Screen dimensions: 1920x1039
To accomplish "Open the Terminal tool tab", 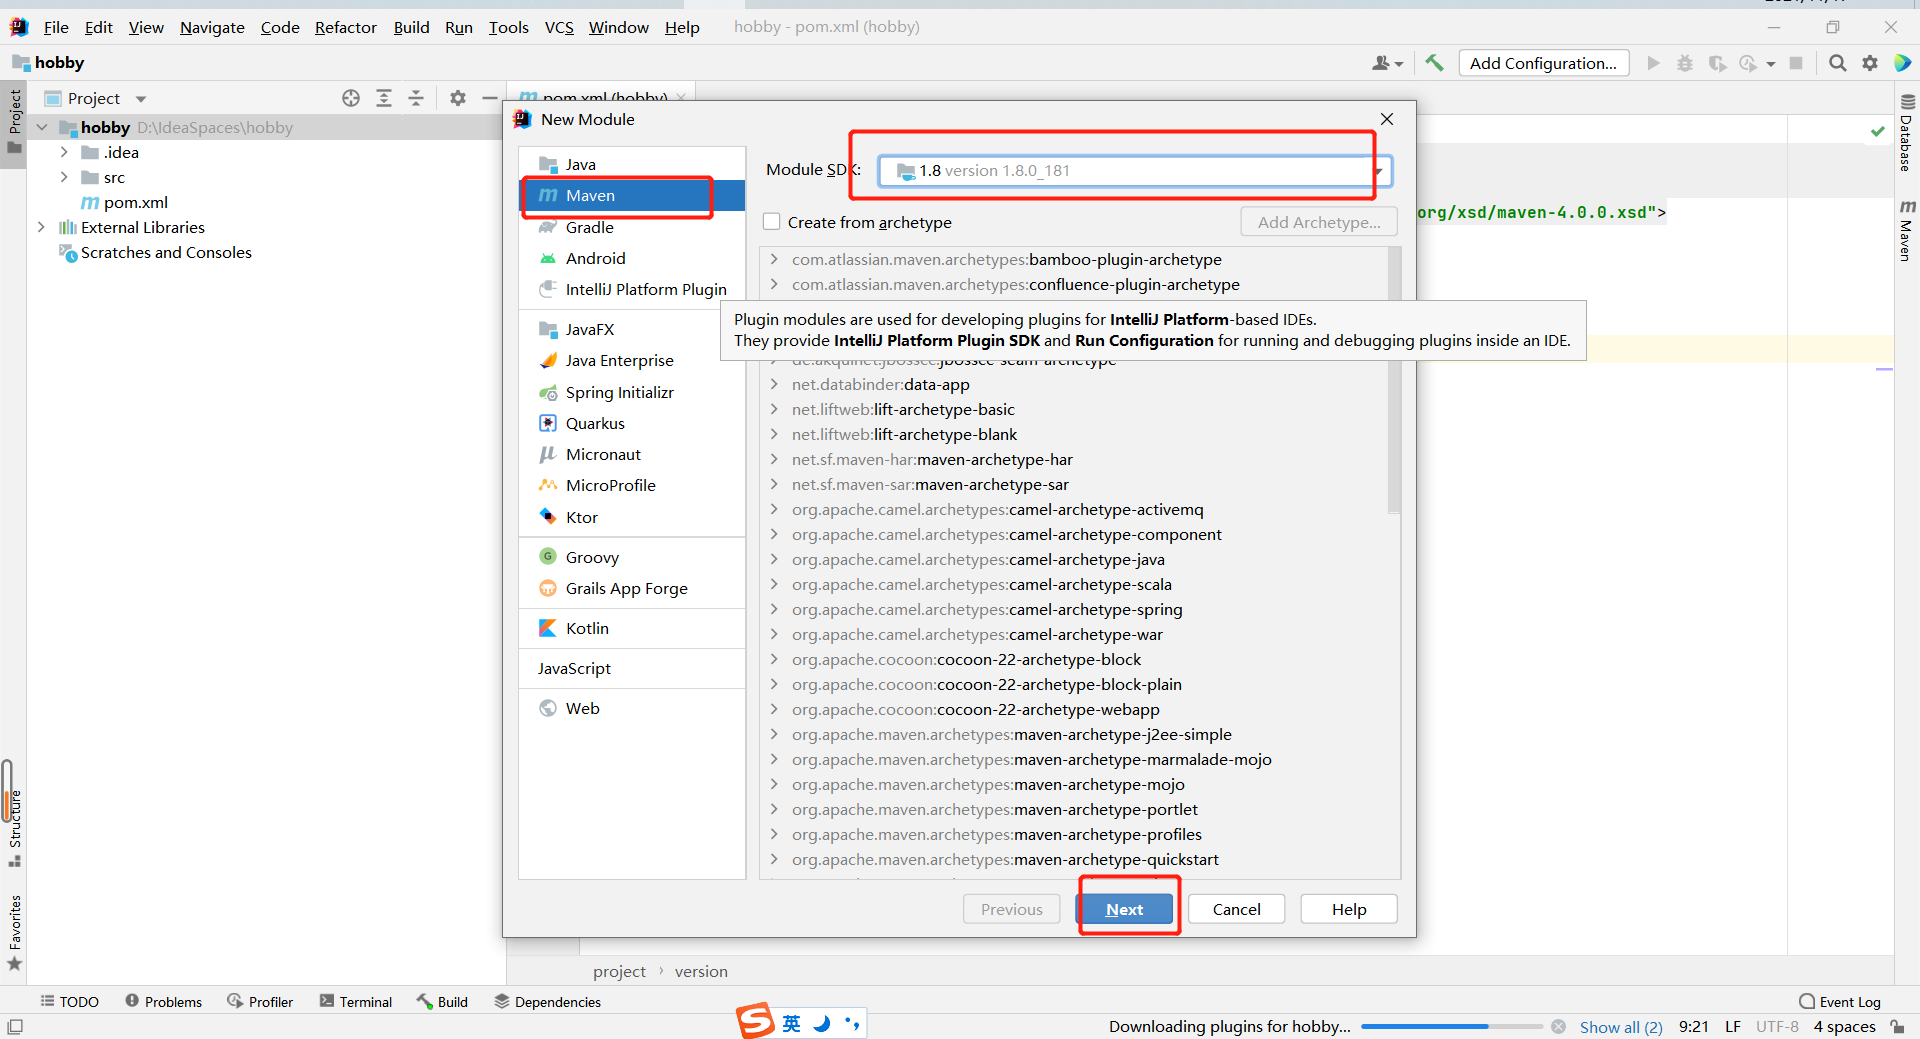I will [356, 1001].
